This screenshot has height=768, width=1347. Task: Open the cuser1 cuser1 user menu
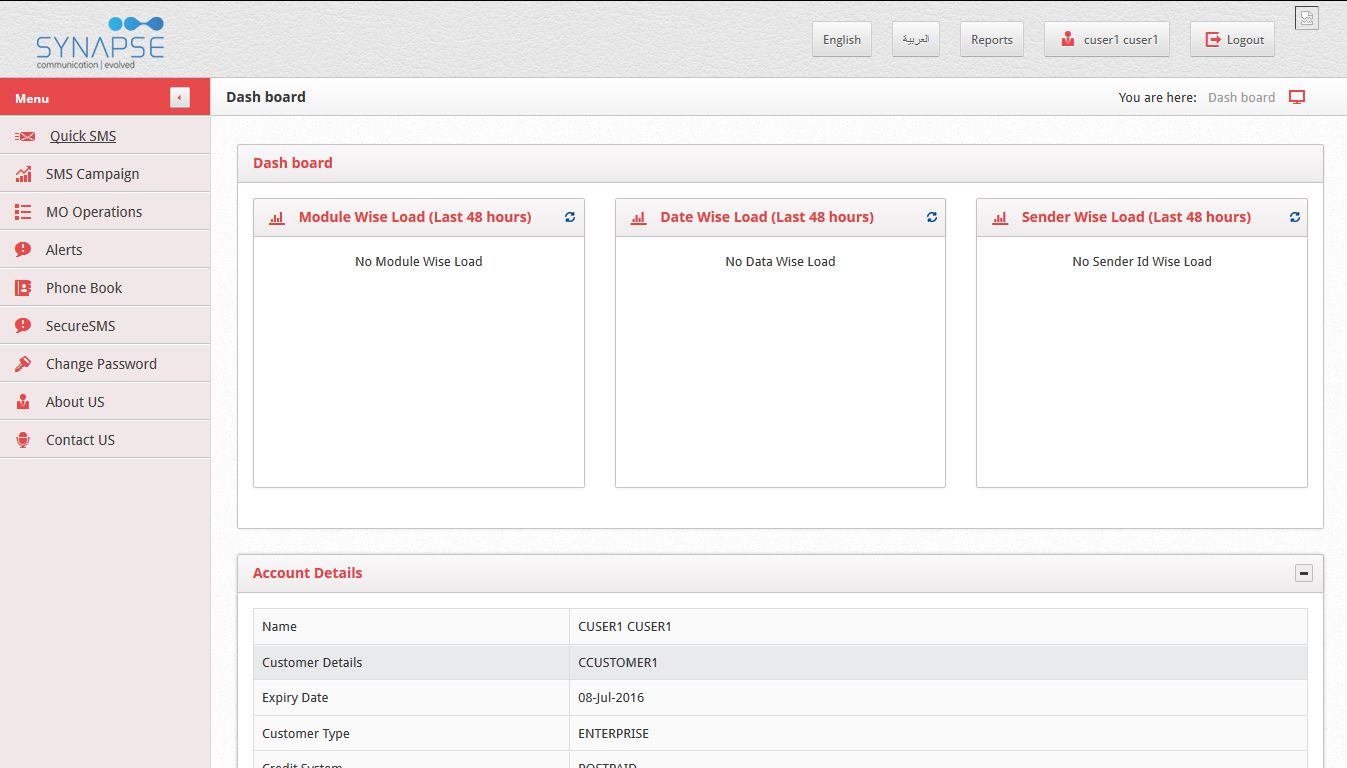point(1106,40)
